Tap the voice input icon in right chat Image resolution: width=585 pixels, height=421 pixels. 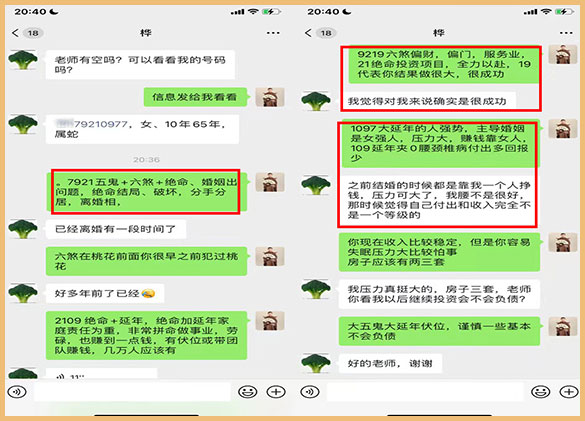(310, 392)
